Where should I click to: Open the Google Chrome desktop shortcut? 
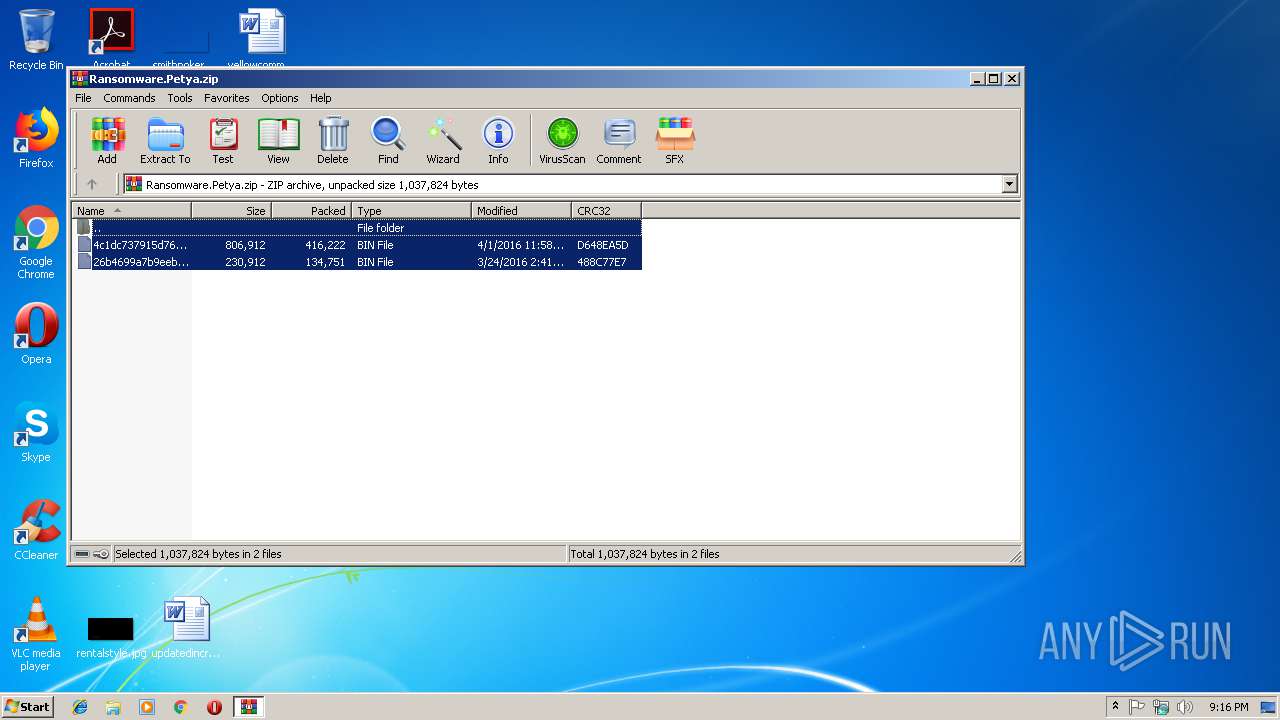[x=36, y=242]
